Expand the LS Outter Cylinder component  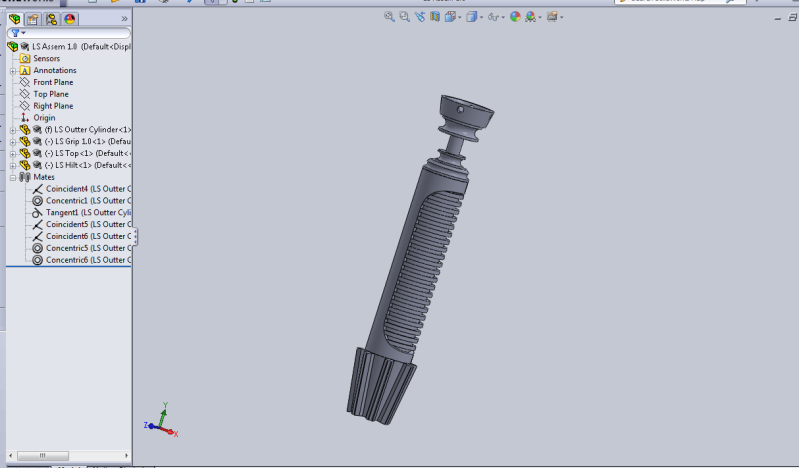pyautogui.click(x=13, y=130)
